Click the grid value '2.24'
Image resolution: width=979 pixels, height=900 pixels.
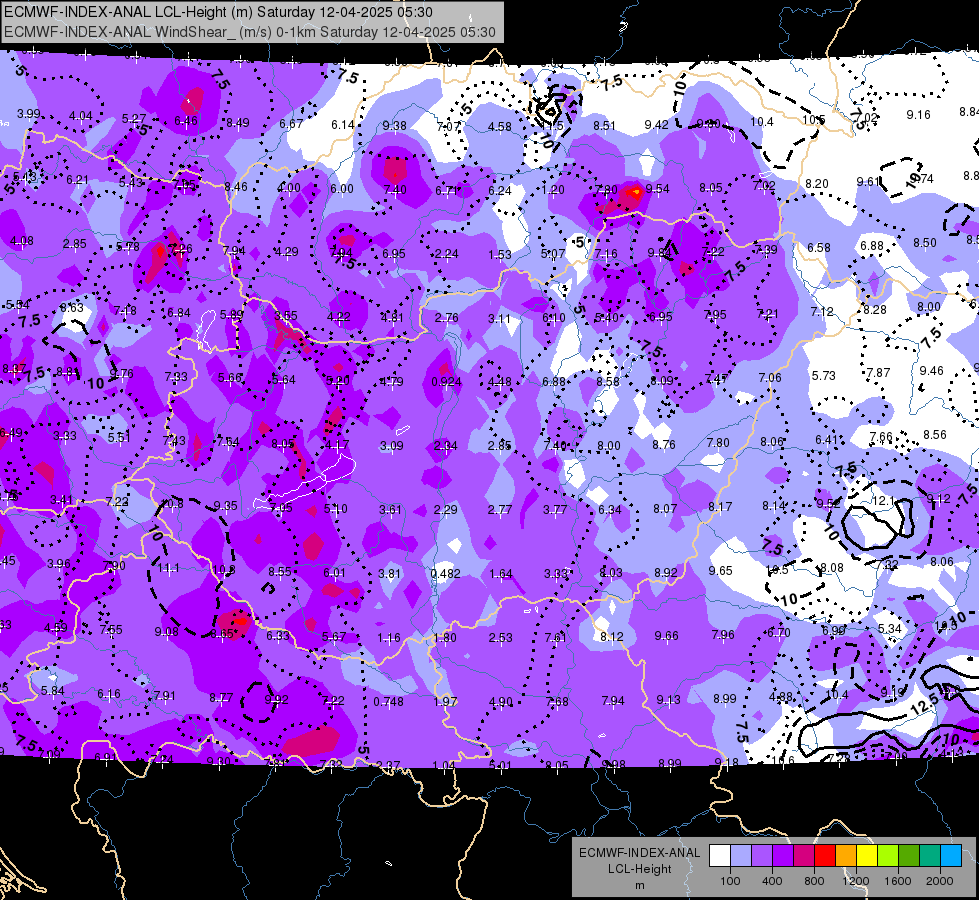pos(446,254)
